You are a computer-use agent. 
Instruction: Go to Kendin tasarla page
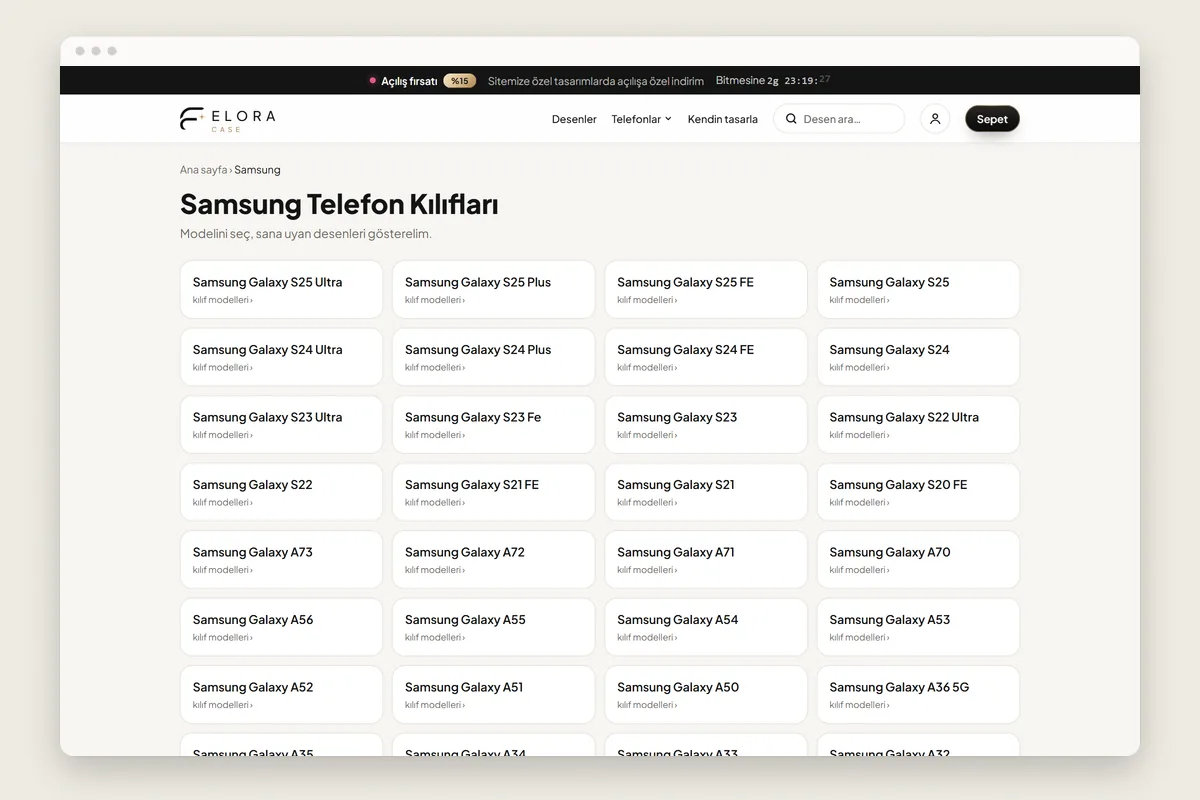click(x=723, y=119)
